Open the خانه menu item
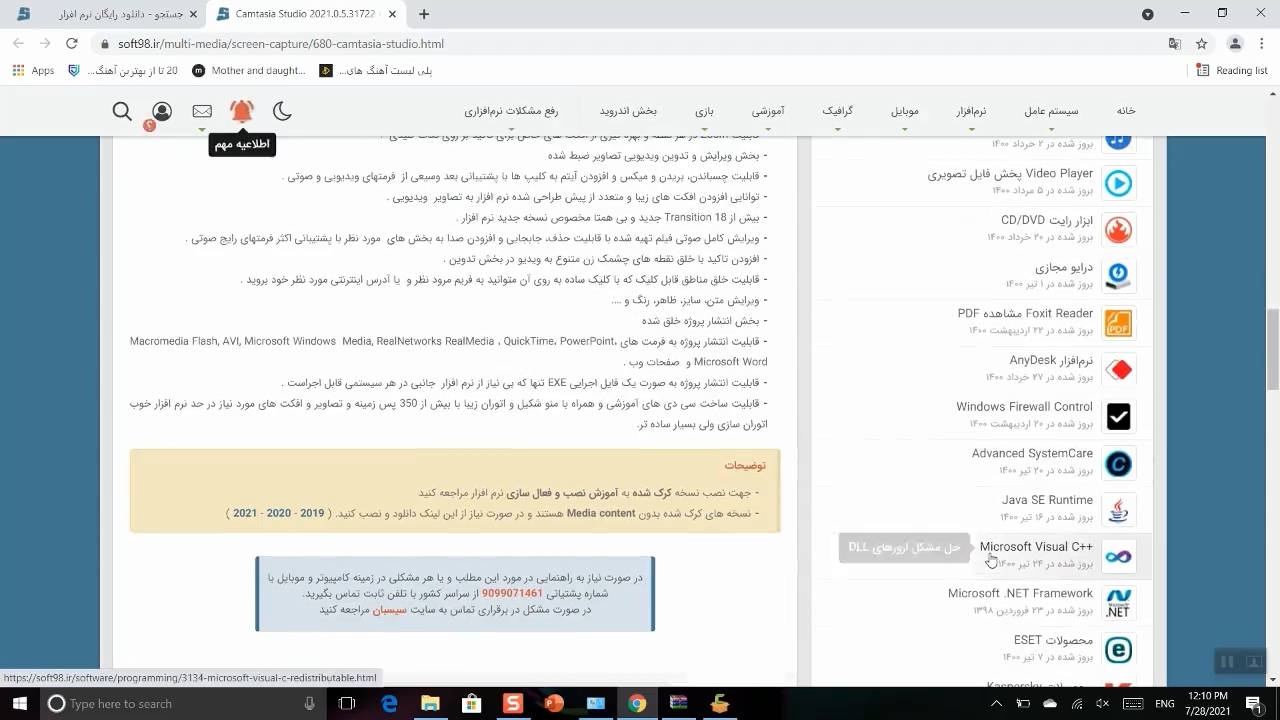Image resolution: width=1280 pixels, height=720 pixels. pos(1126,111)
